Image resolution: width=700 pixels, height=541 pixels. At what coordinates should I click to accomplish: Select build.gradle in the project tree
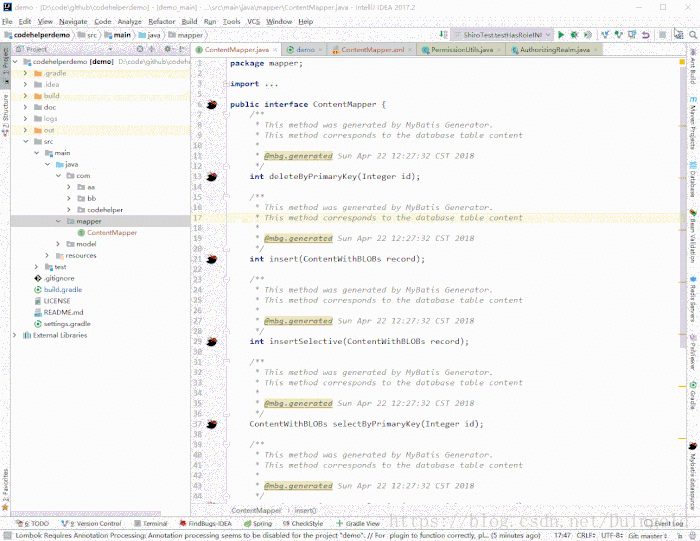click(x=58, y=290)
